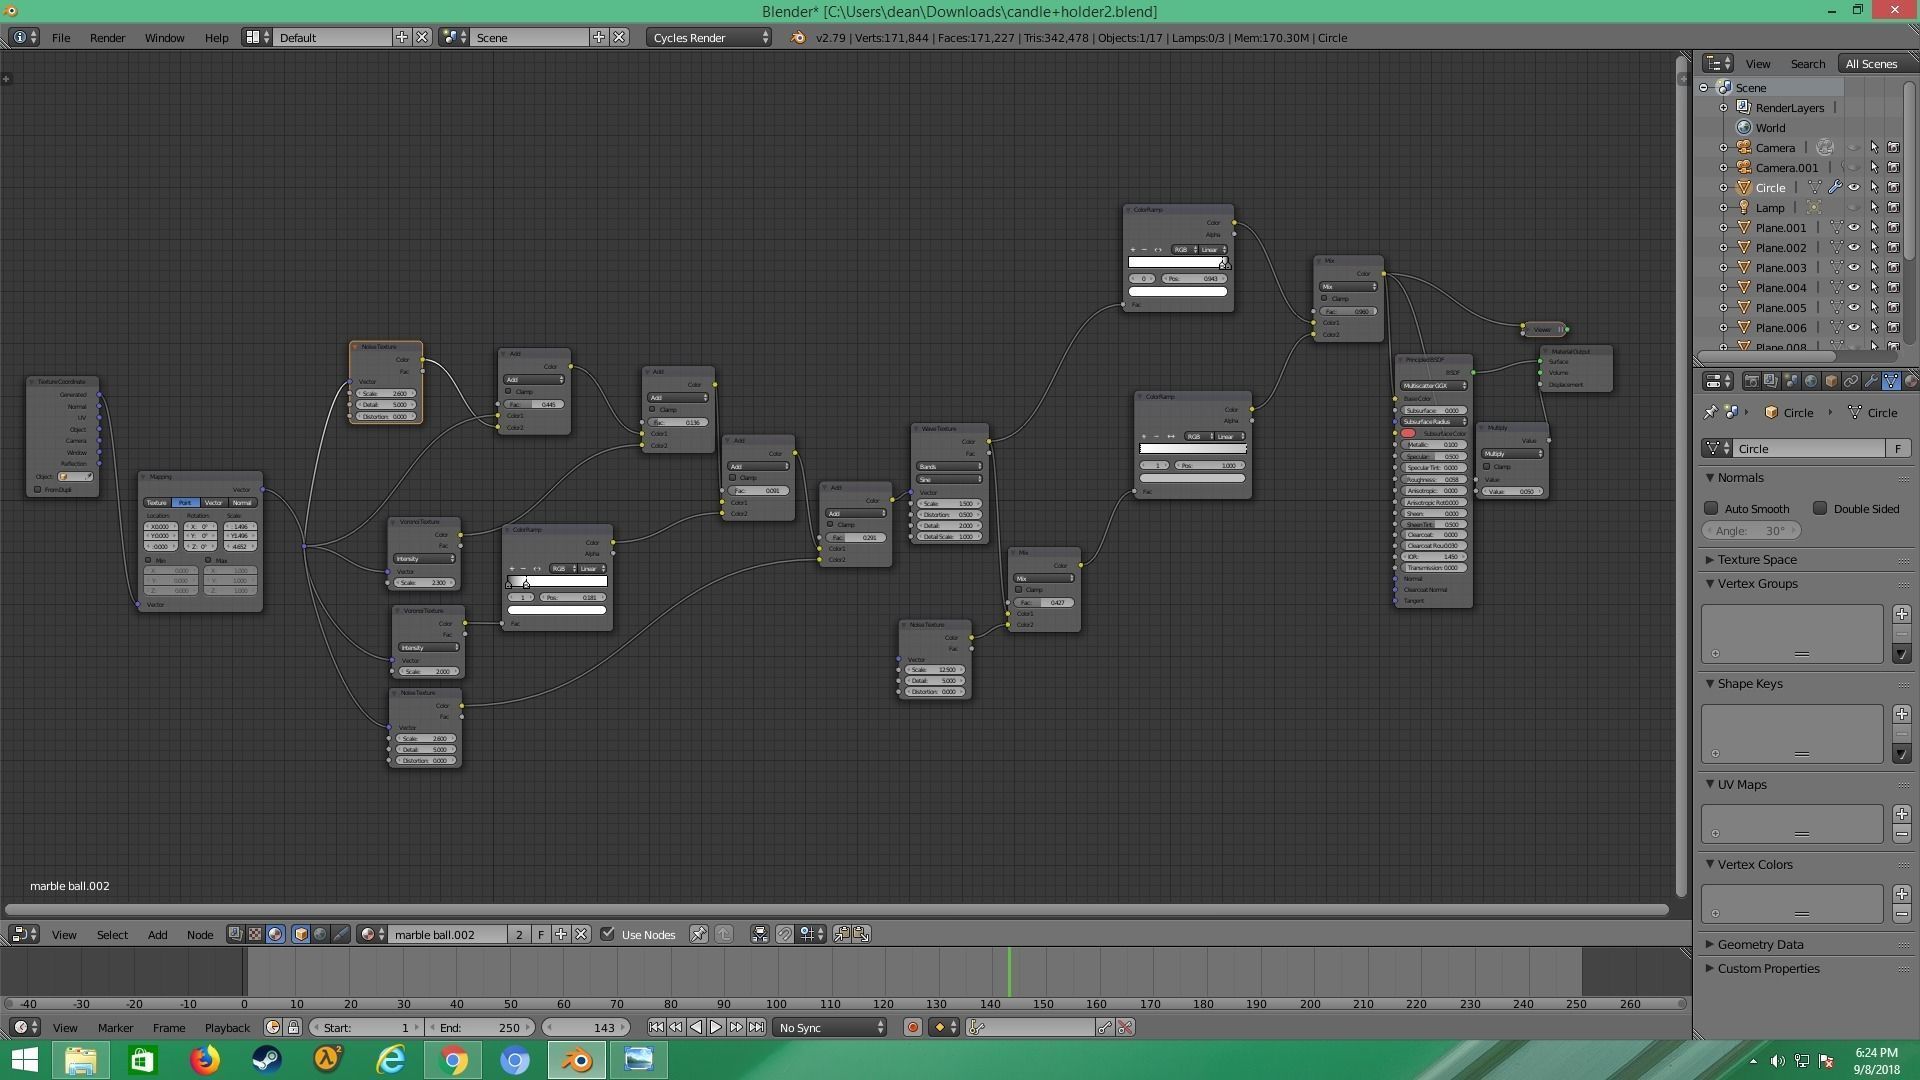Pin the node tree with the pin icon
The image size is (1920, 1080).
coord(698,934)
